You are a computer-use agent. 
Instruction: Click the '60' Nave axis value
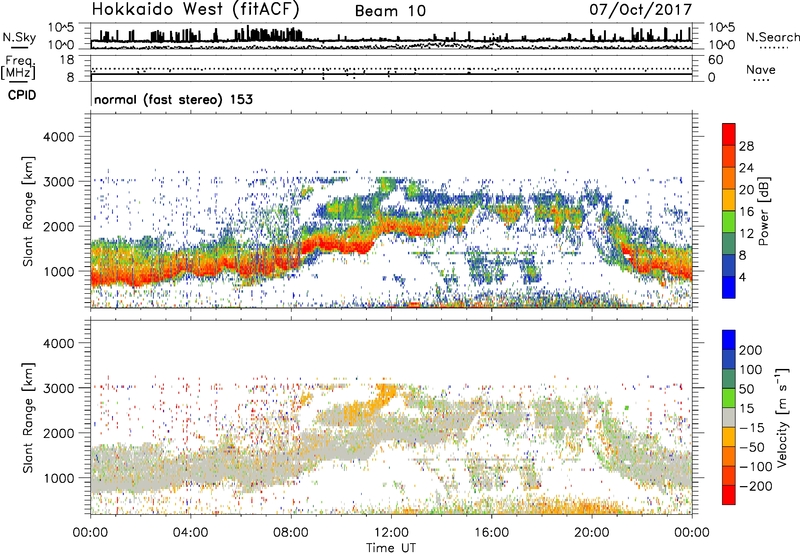[715, 60]
